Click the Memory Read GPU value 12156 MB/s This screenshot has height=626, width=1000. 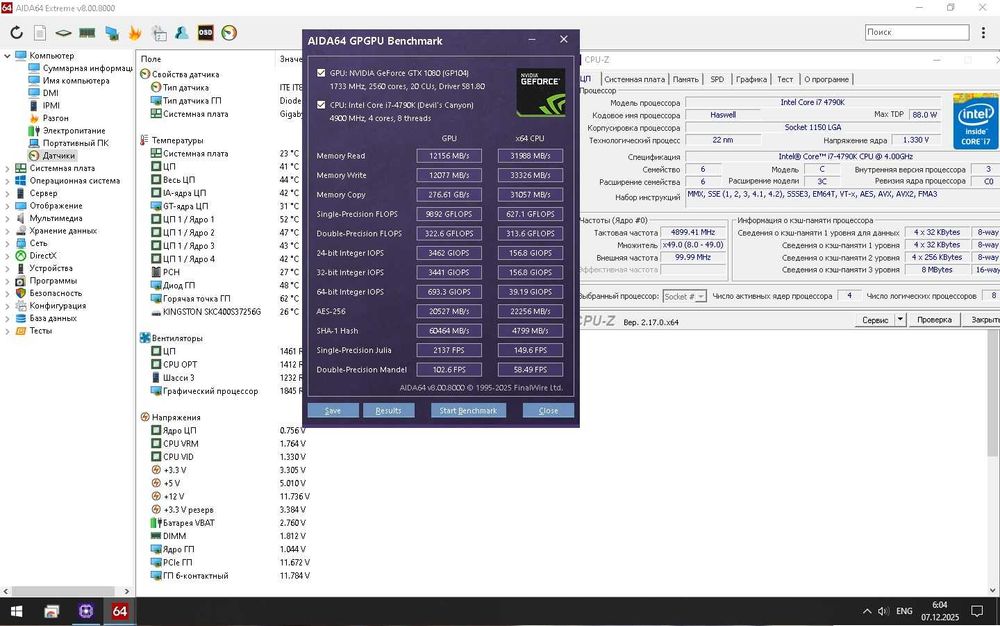(449, 156)
